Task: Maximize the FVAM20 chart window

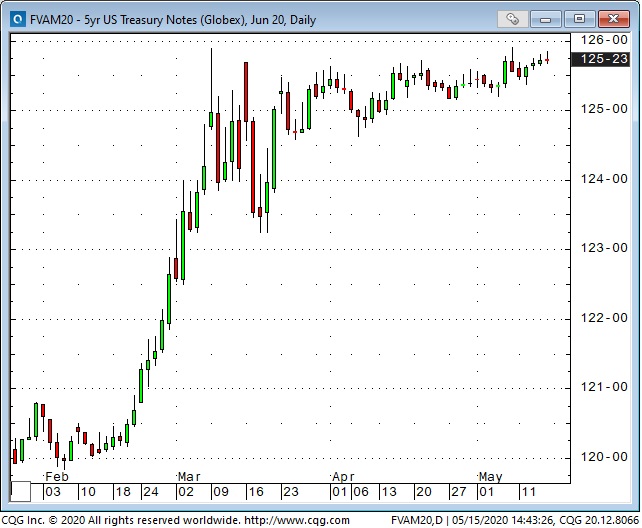Action: click(x=579, y=19)
